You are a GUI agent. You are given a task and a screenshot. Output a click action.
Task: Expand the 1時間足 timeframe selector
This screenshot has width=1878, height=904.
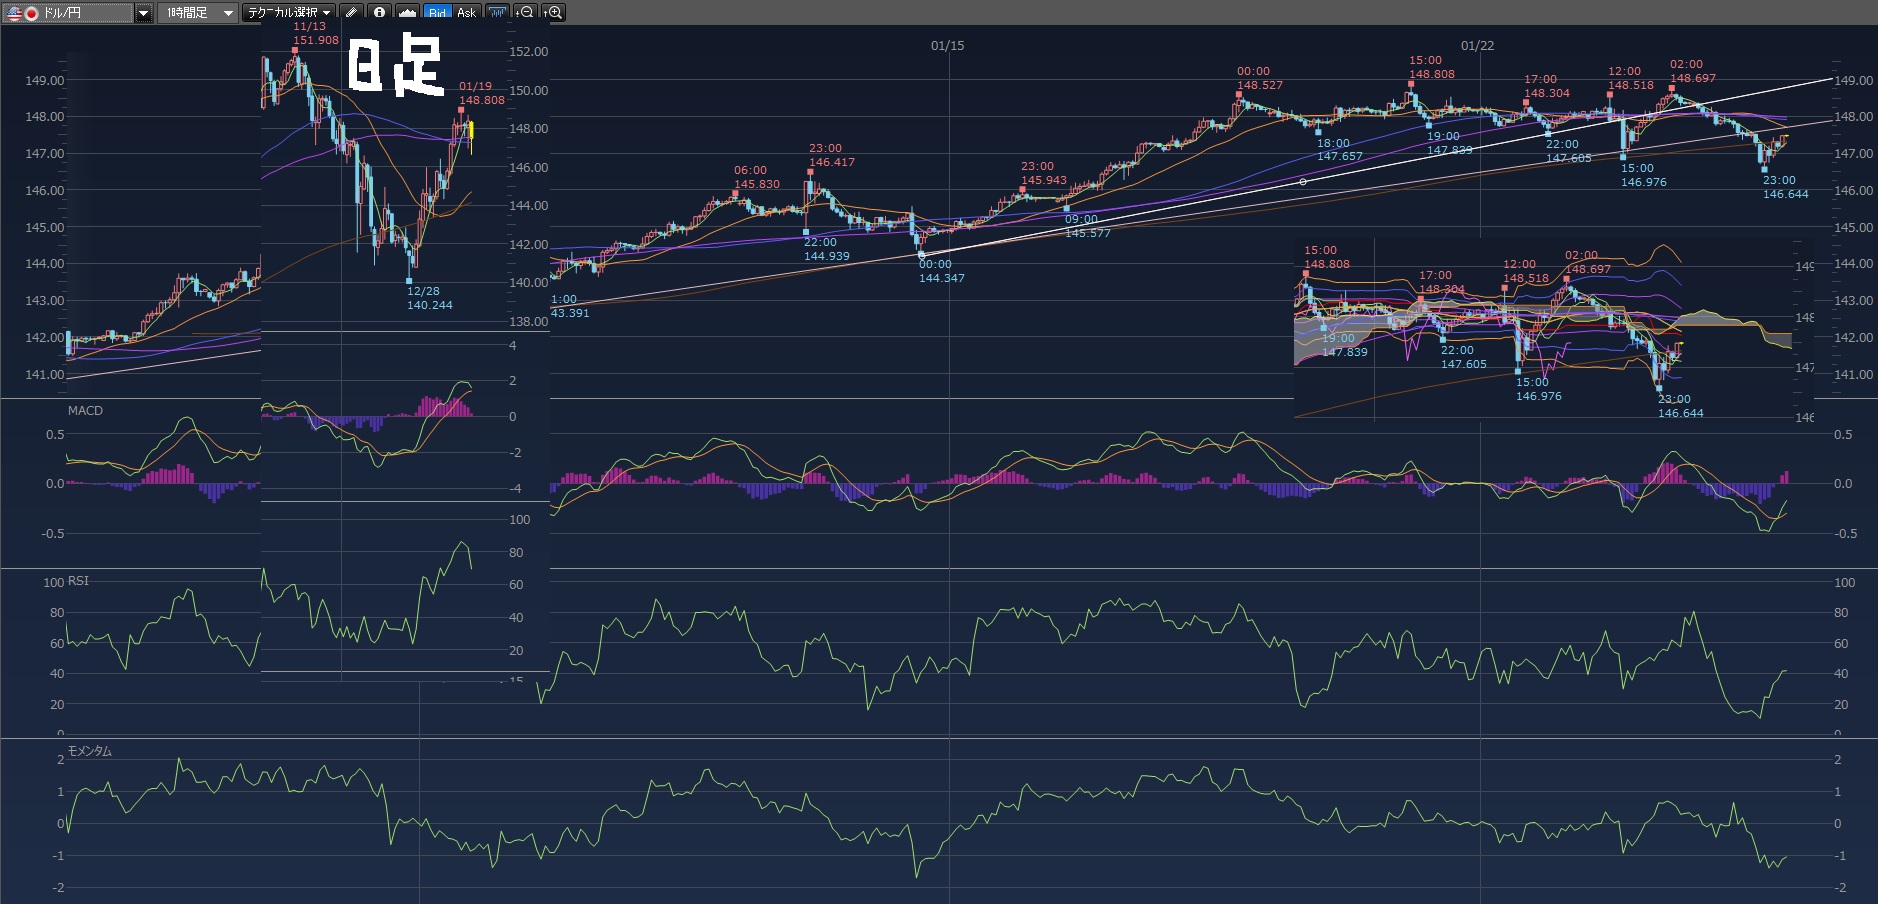click(228, 13)
